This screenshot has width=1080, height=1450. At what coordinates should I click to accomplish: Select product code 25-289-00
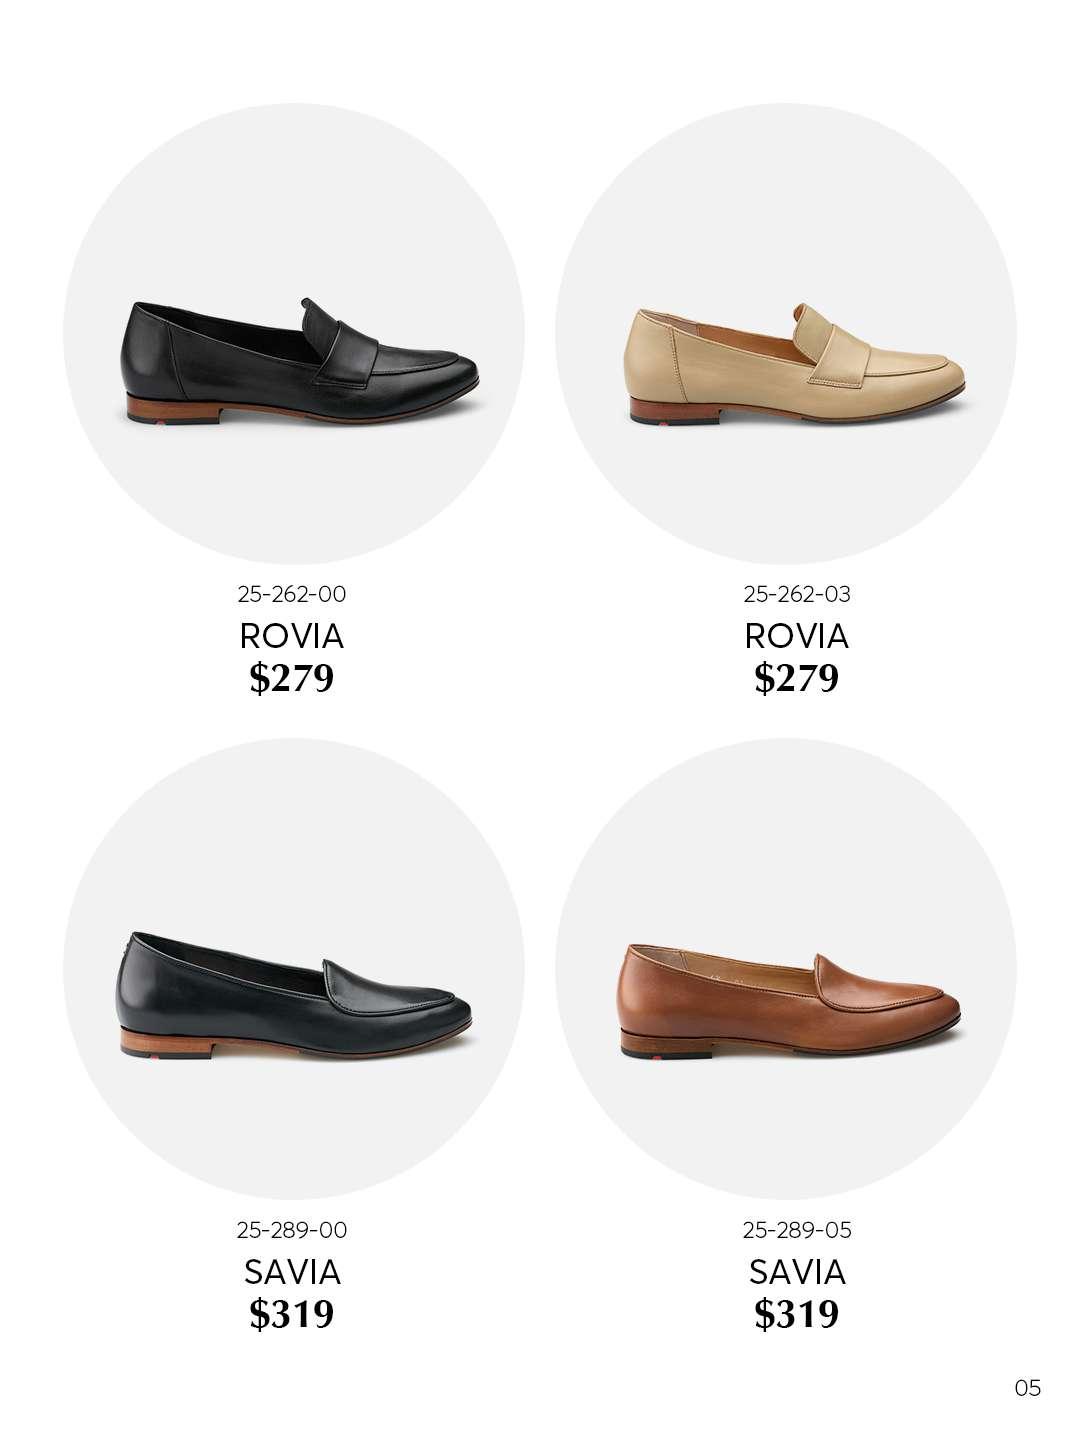click(292, 1230)
